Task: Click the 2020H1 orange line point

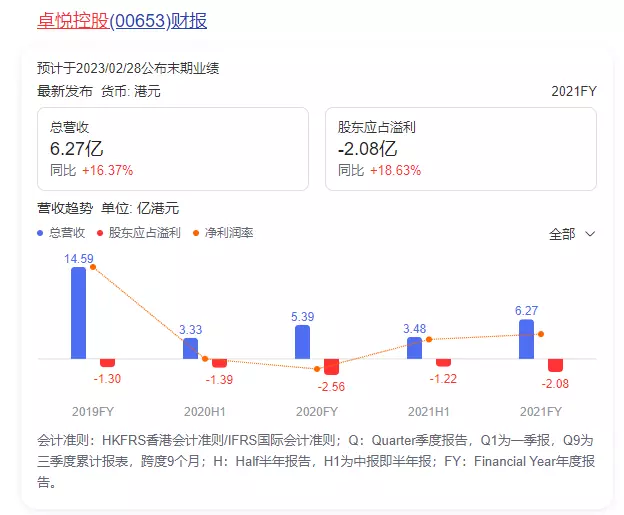Action: coord(205,359)
